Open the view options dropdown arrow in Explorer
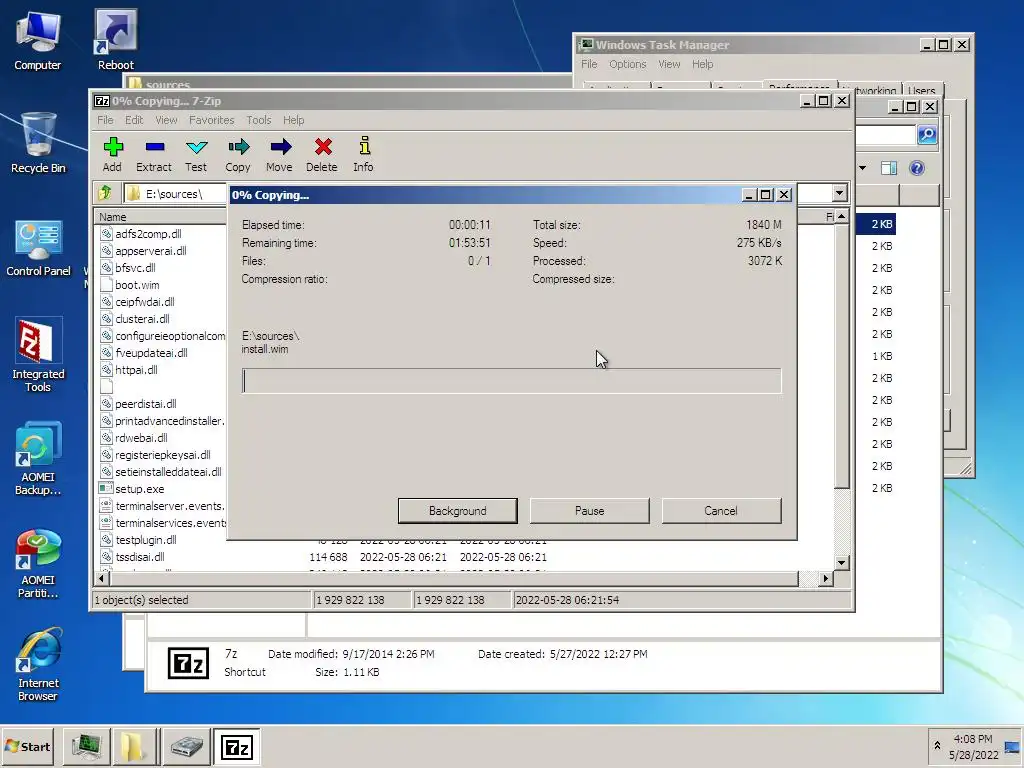Image resolution: width=1024 pixels, height=768 pixels. pos(863,168)
